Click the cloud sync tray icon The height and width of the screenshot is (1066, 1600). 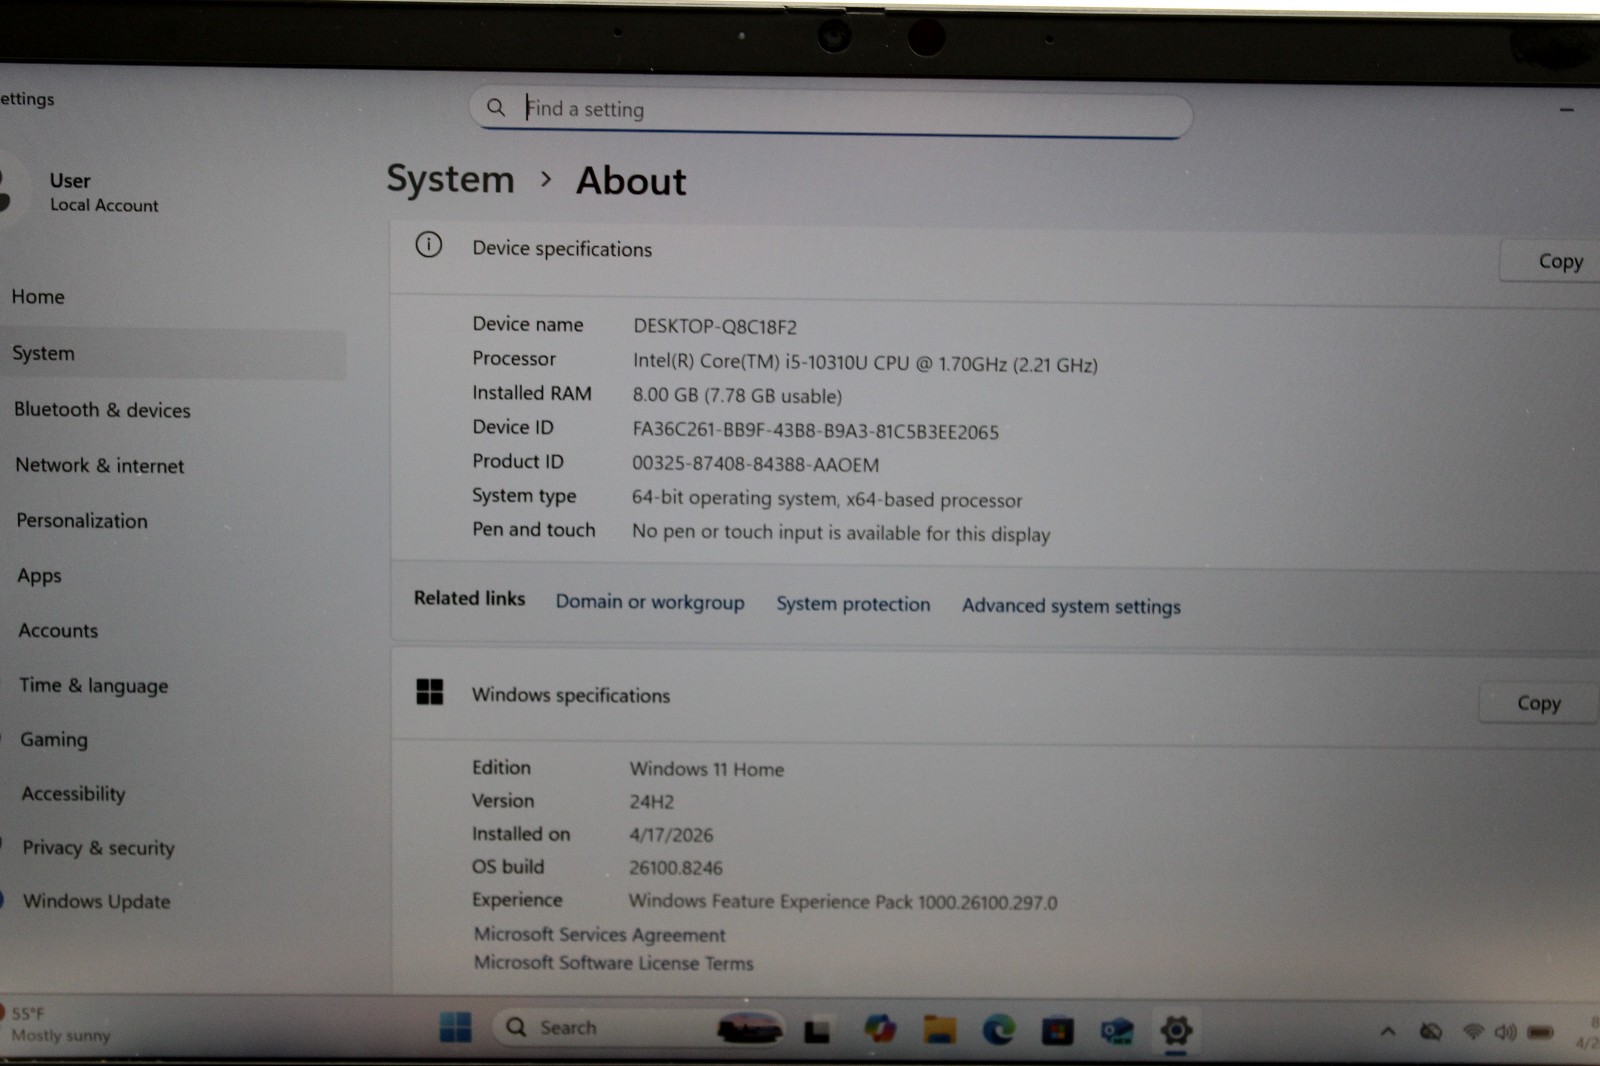[1431, 1031]
